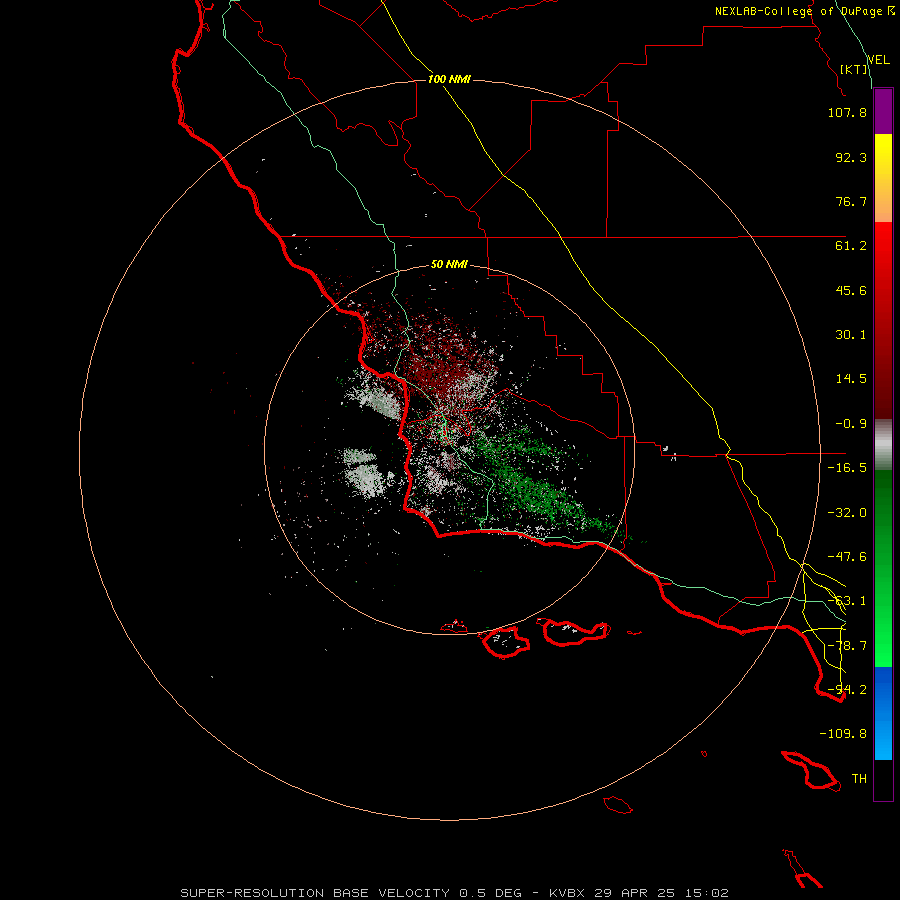Screen dimensions: 900x900
Task: Click the TH threshold label
Action: click(859, 779)
